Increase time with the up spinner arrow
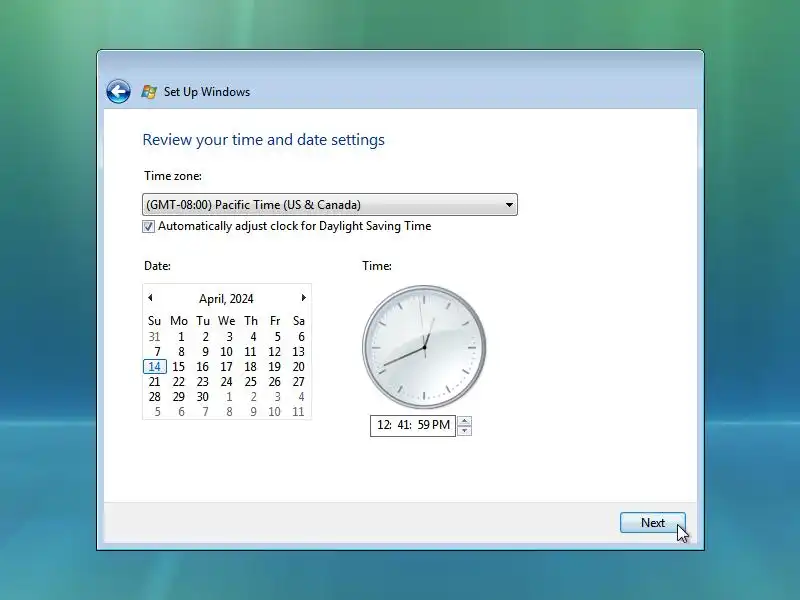The height and width of the screenshot is (600, 800). [x=464, y=421]
